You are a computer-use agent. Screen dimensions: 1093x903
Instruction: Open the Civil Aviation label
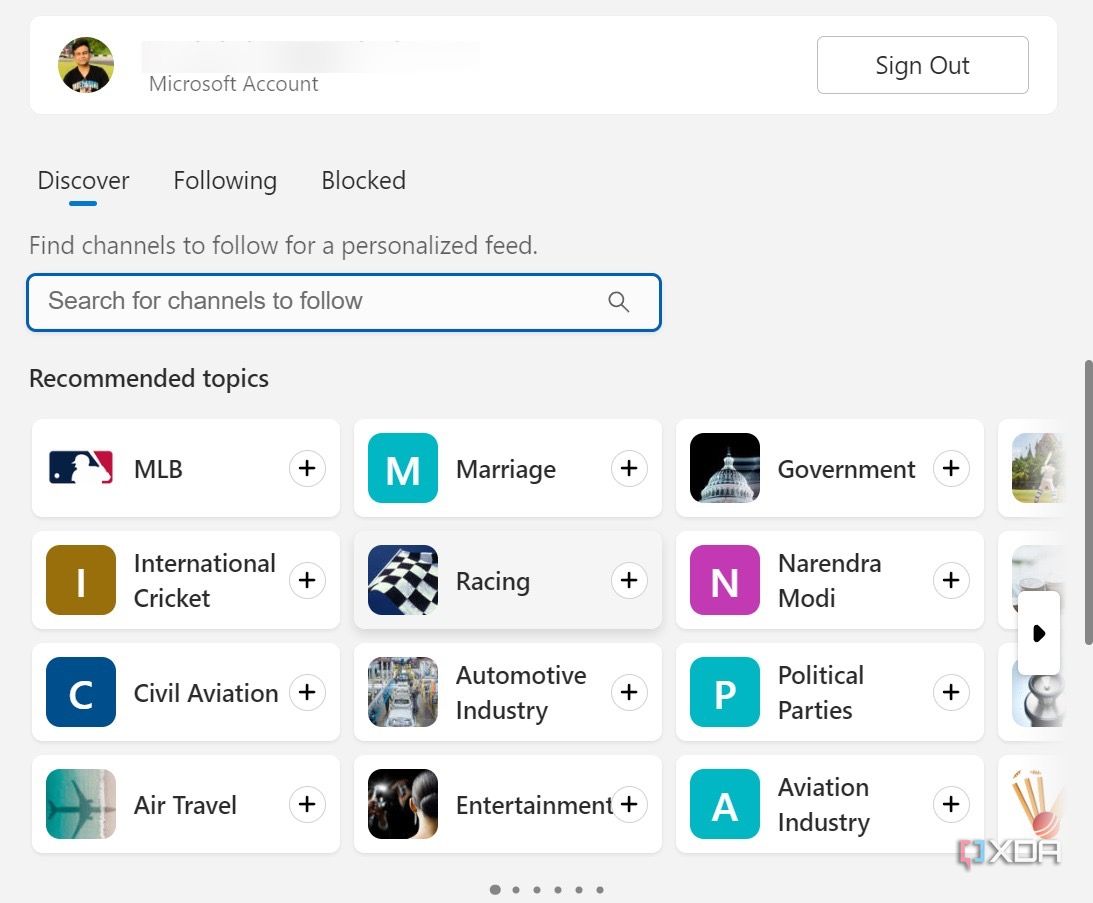tap(206, 693)
